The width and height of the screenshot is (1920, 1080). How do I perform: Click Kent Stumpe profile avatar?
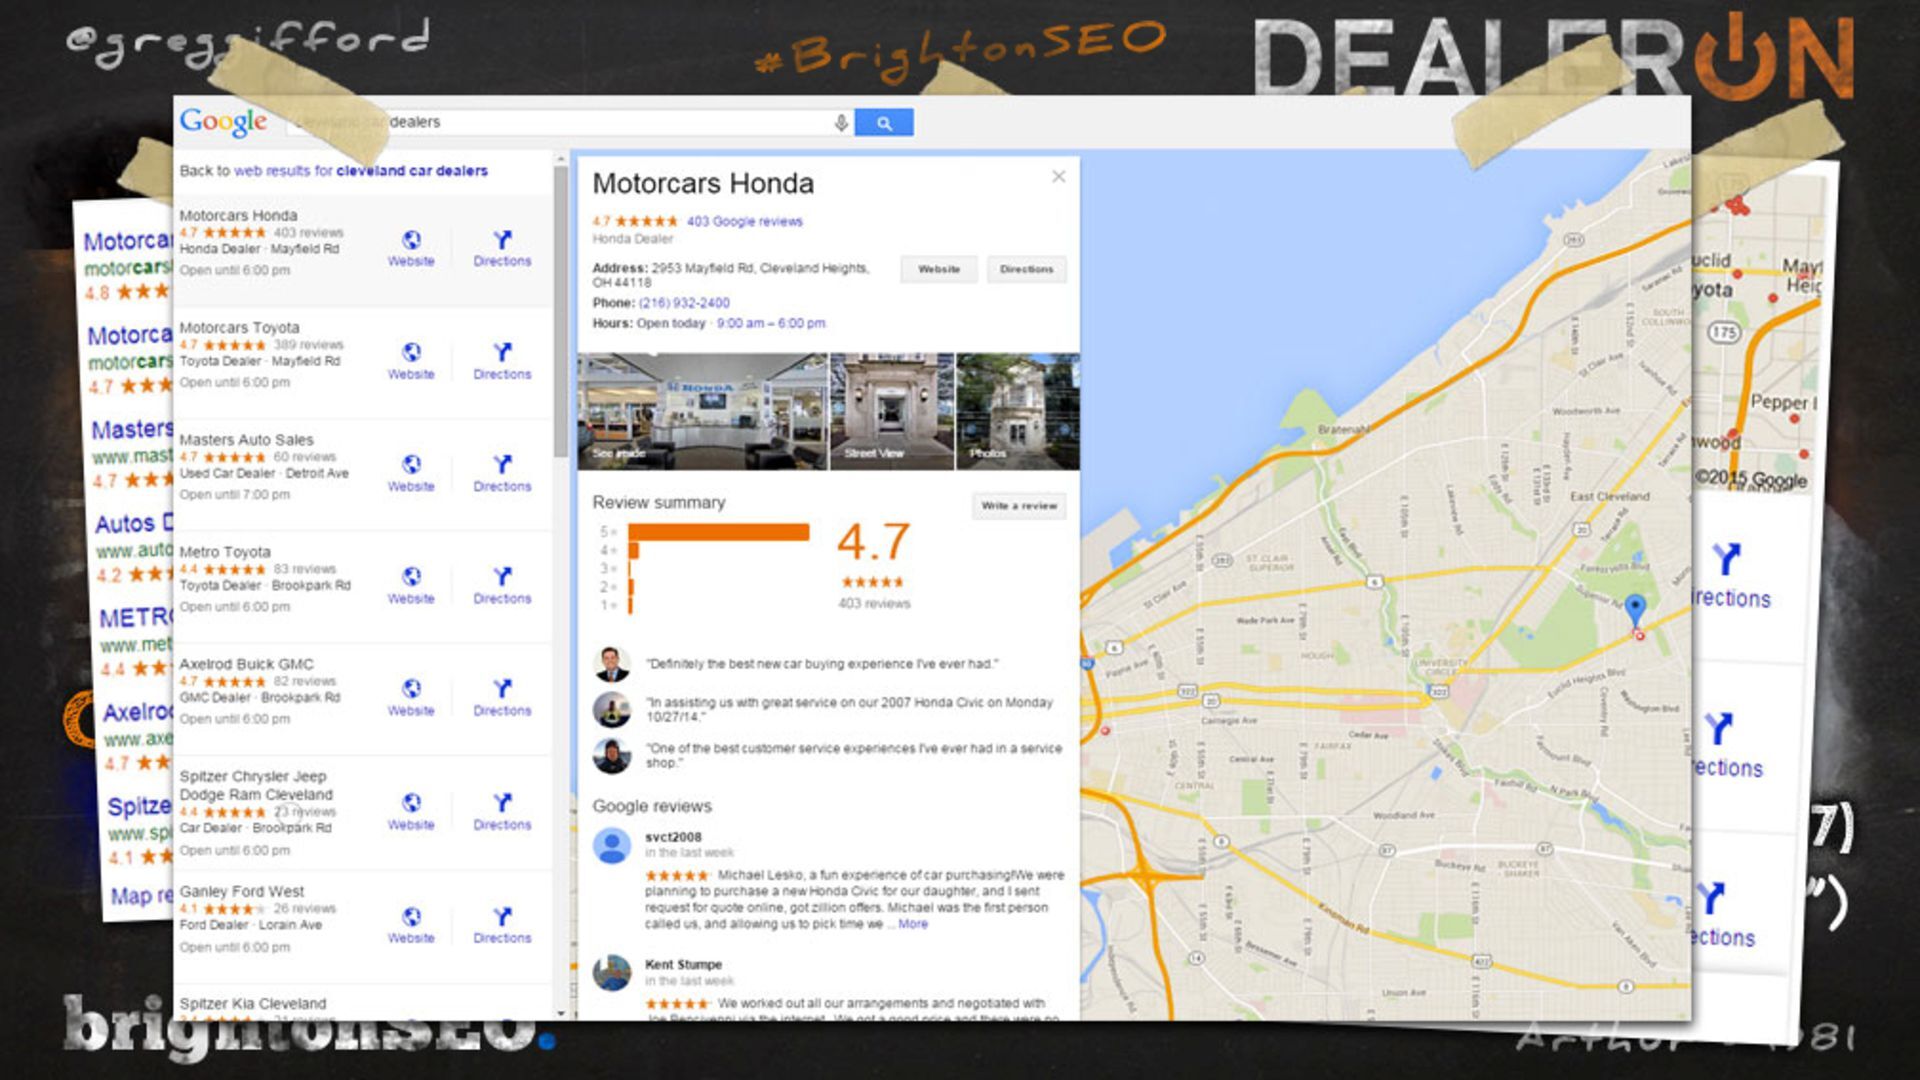point(611,972)
